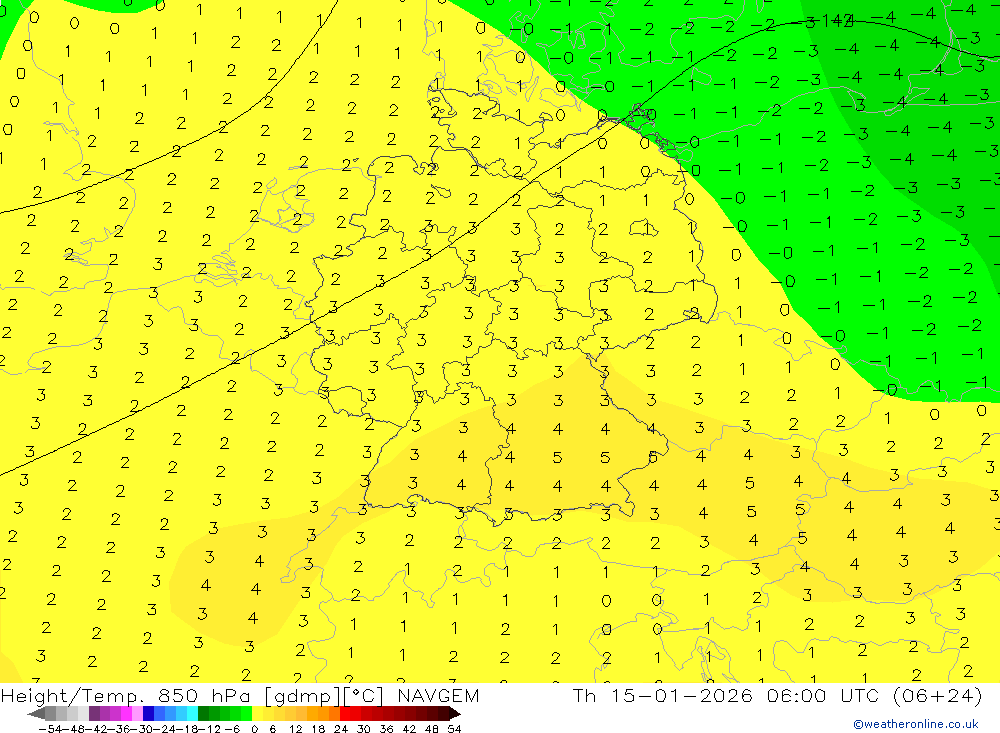
Task: Click the '142' contour line label
Action: (x=837, y=21)
